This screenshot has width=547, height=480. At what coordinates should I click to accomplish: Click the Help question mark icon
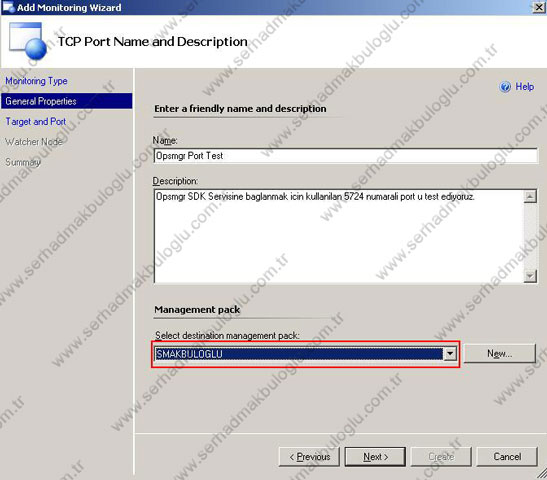(x=505, y=87)
